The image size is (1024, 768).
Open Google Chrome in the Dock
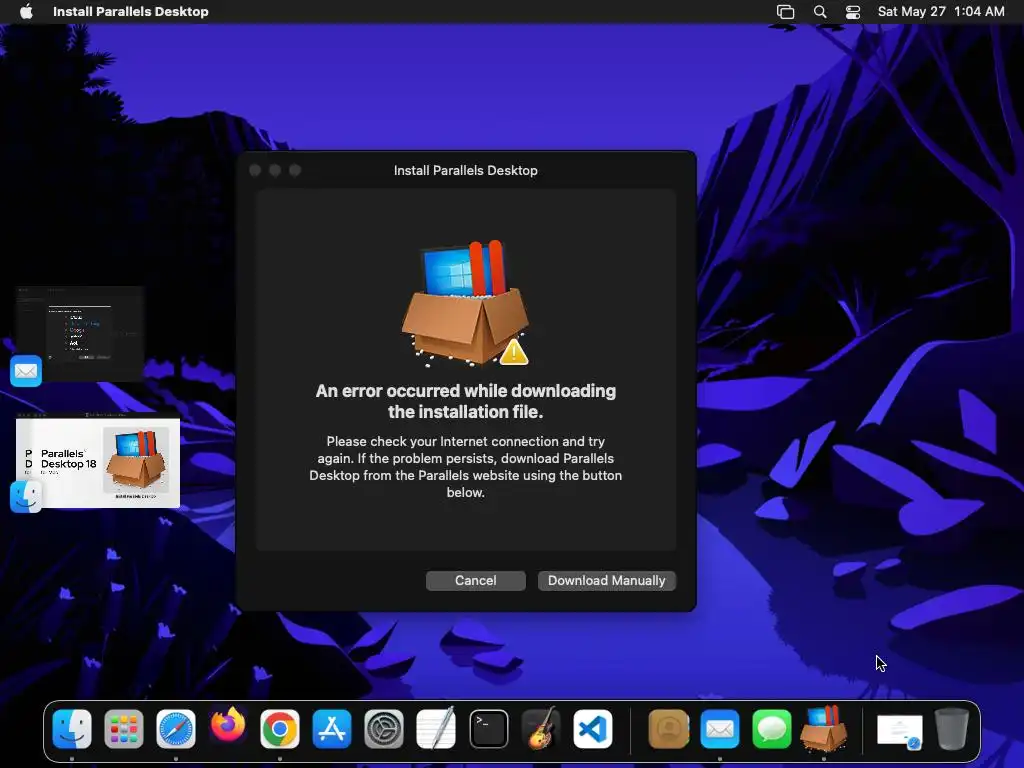click(x=280, y=729)
